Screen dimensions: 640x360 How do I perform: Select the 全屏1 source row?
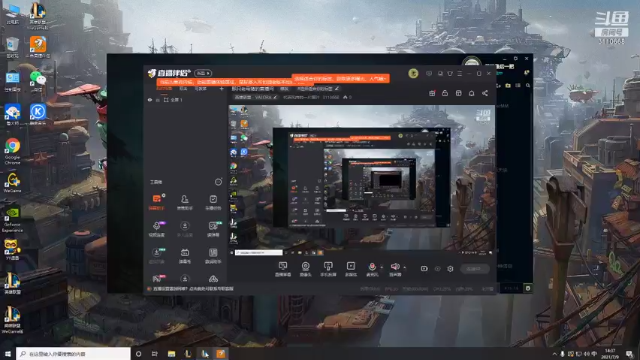185,100
